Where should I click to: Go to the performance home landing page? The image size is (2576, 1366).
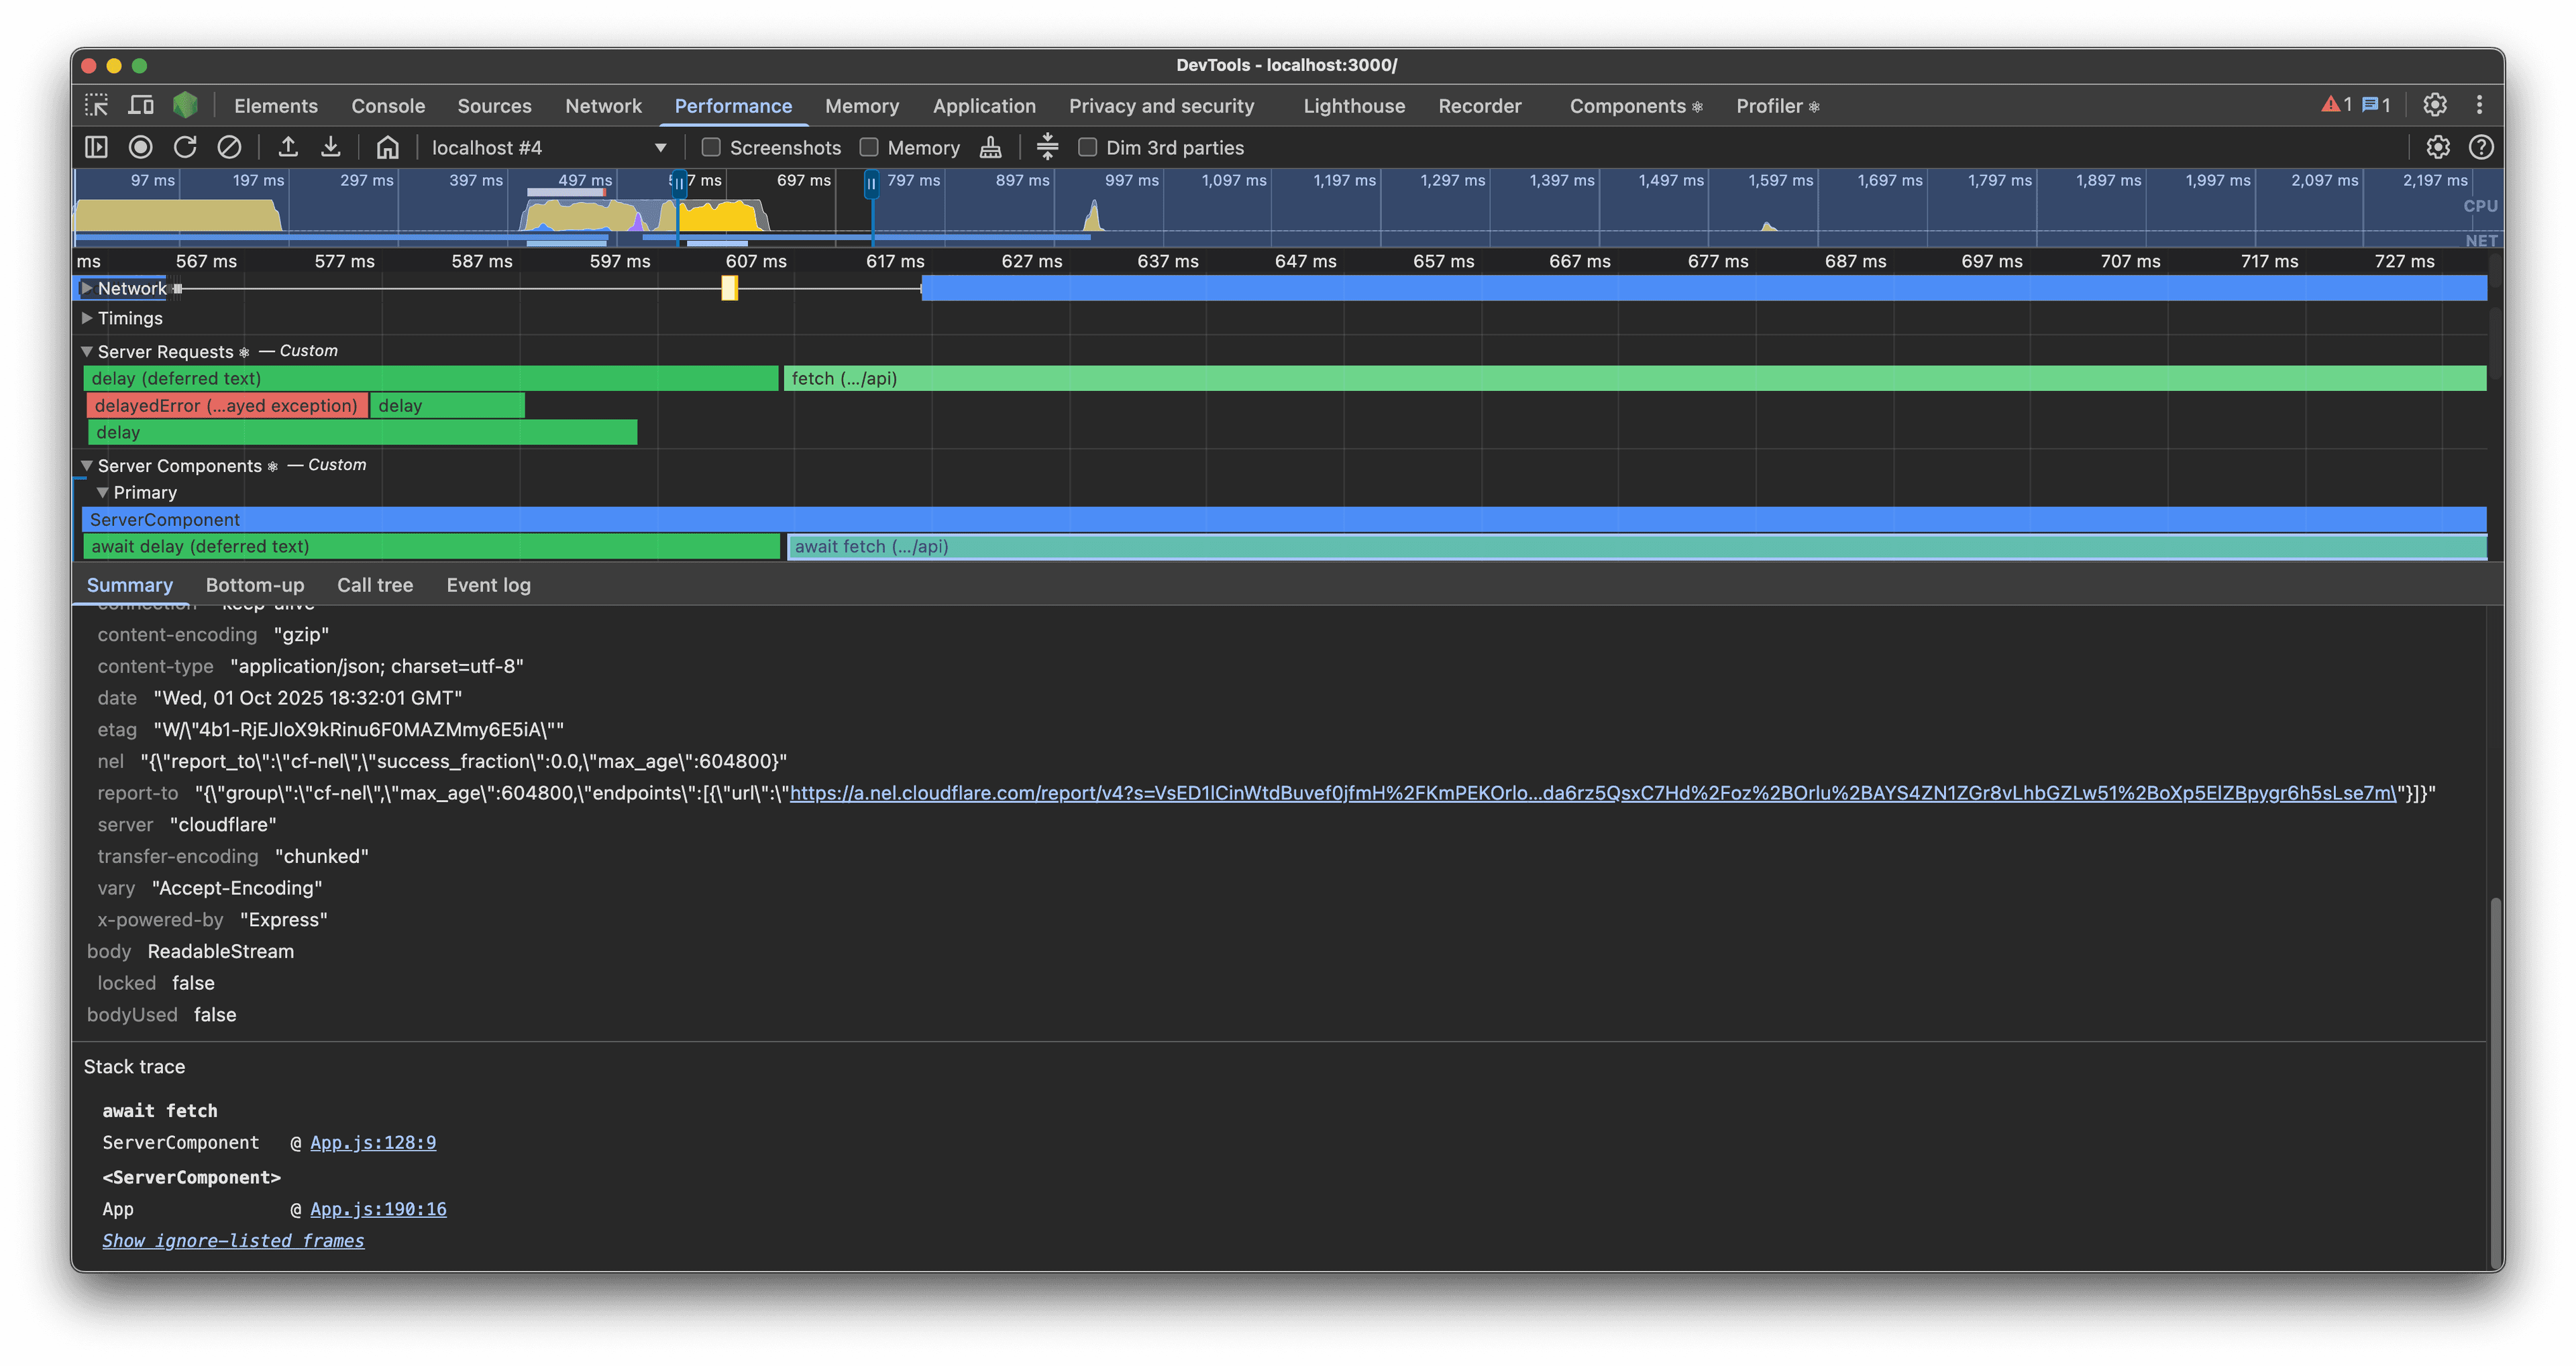[x=387, y=147]
